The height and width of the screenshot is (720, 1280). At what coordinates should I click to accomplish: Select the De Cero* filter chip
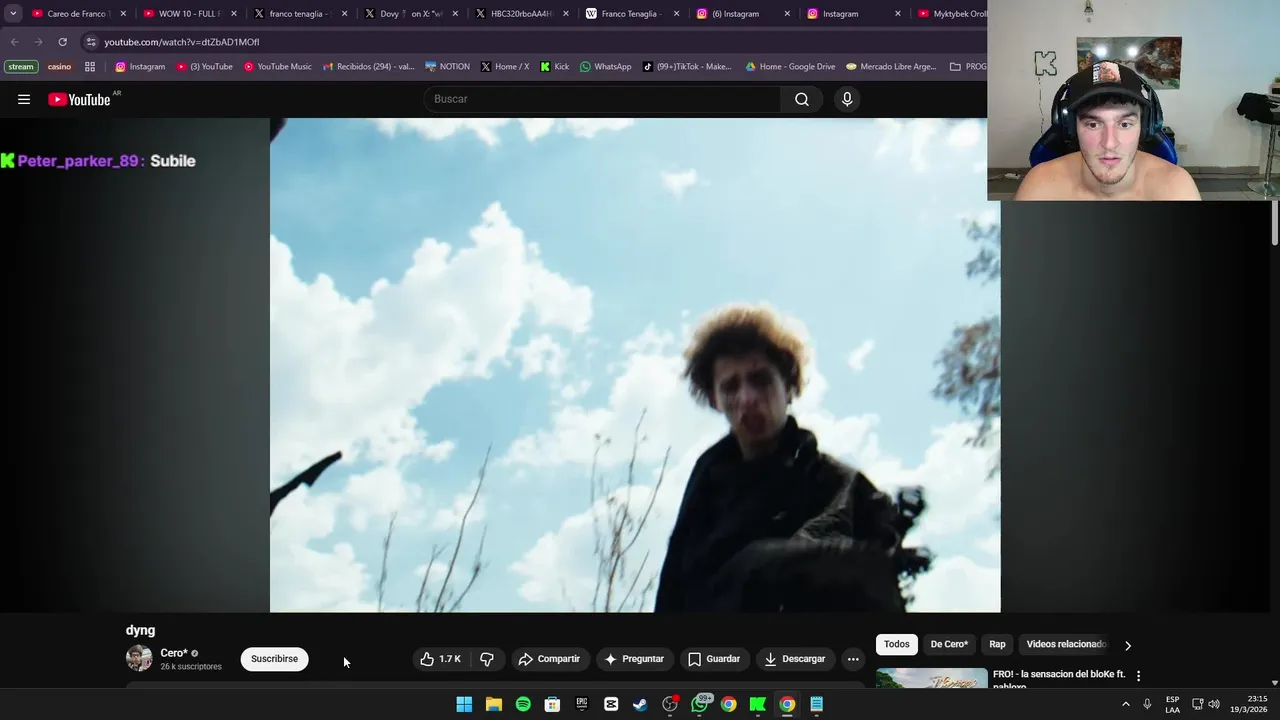(949, 644)
